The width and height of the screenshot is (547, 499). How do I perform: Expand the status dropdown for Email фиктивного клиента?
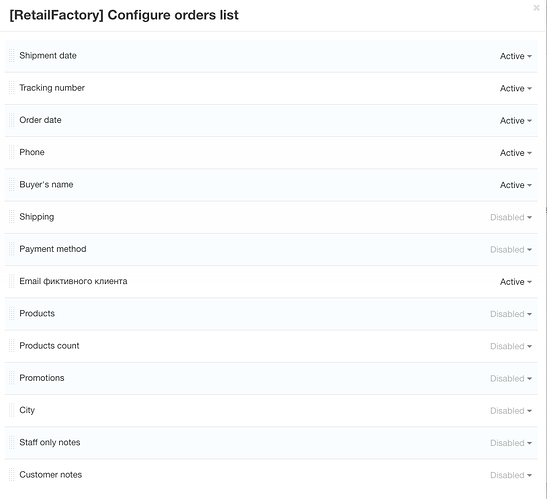click(516, 282)
